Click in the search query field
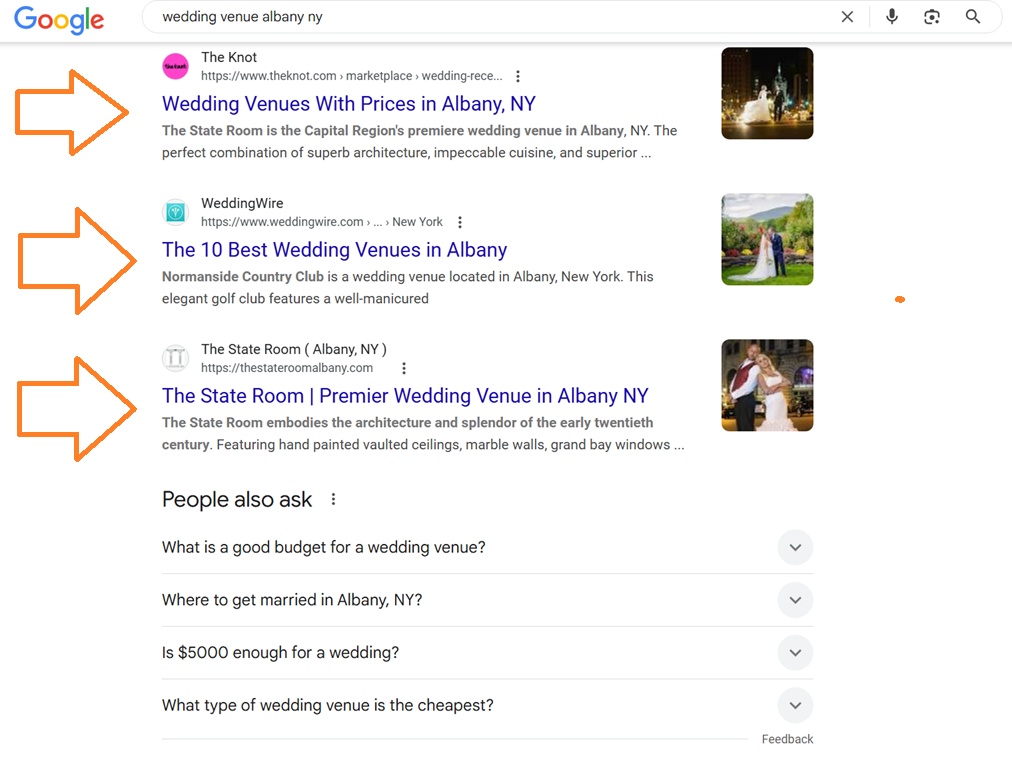Image resolution: width=1012 pixels, height=774 pixels. [x=491, y=17]
